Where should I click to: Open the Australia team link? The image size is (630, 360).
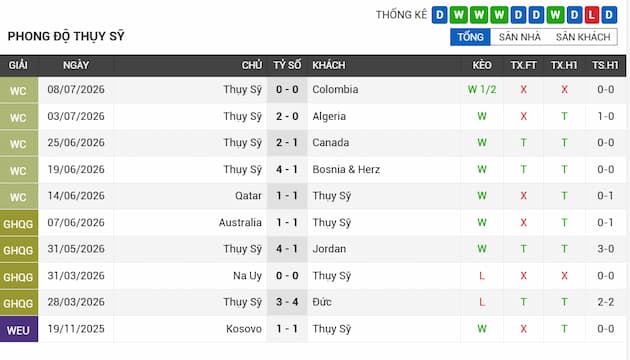tap(240, 223)
